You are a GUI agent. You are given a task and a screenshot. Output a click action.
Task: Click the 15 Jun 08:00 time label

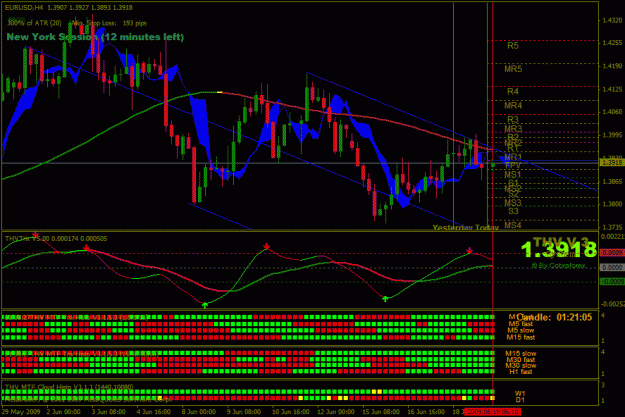point(381,411)
